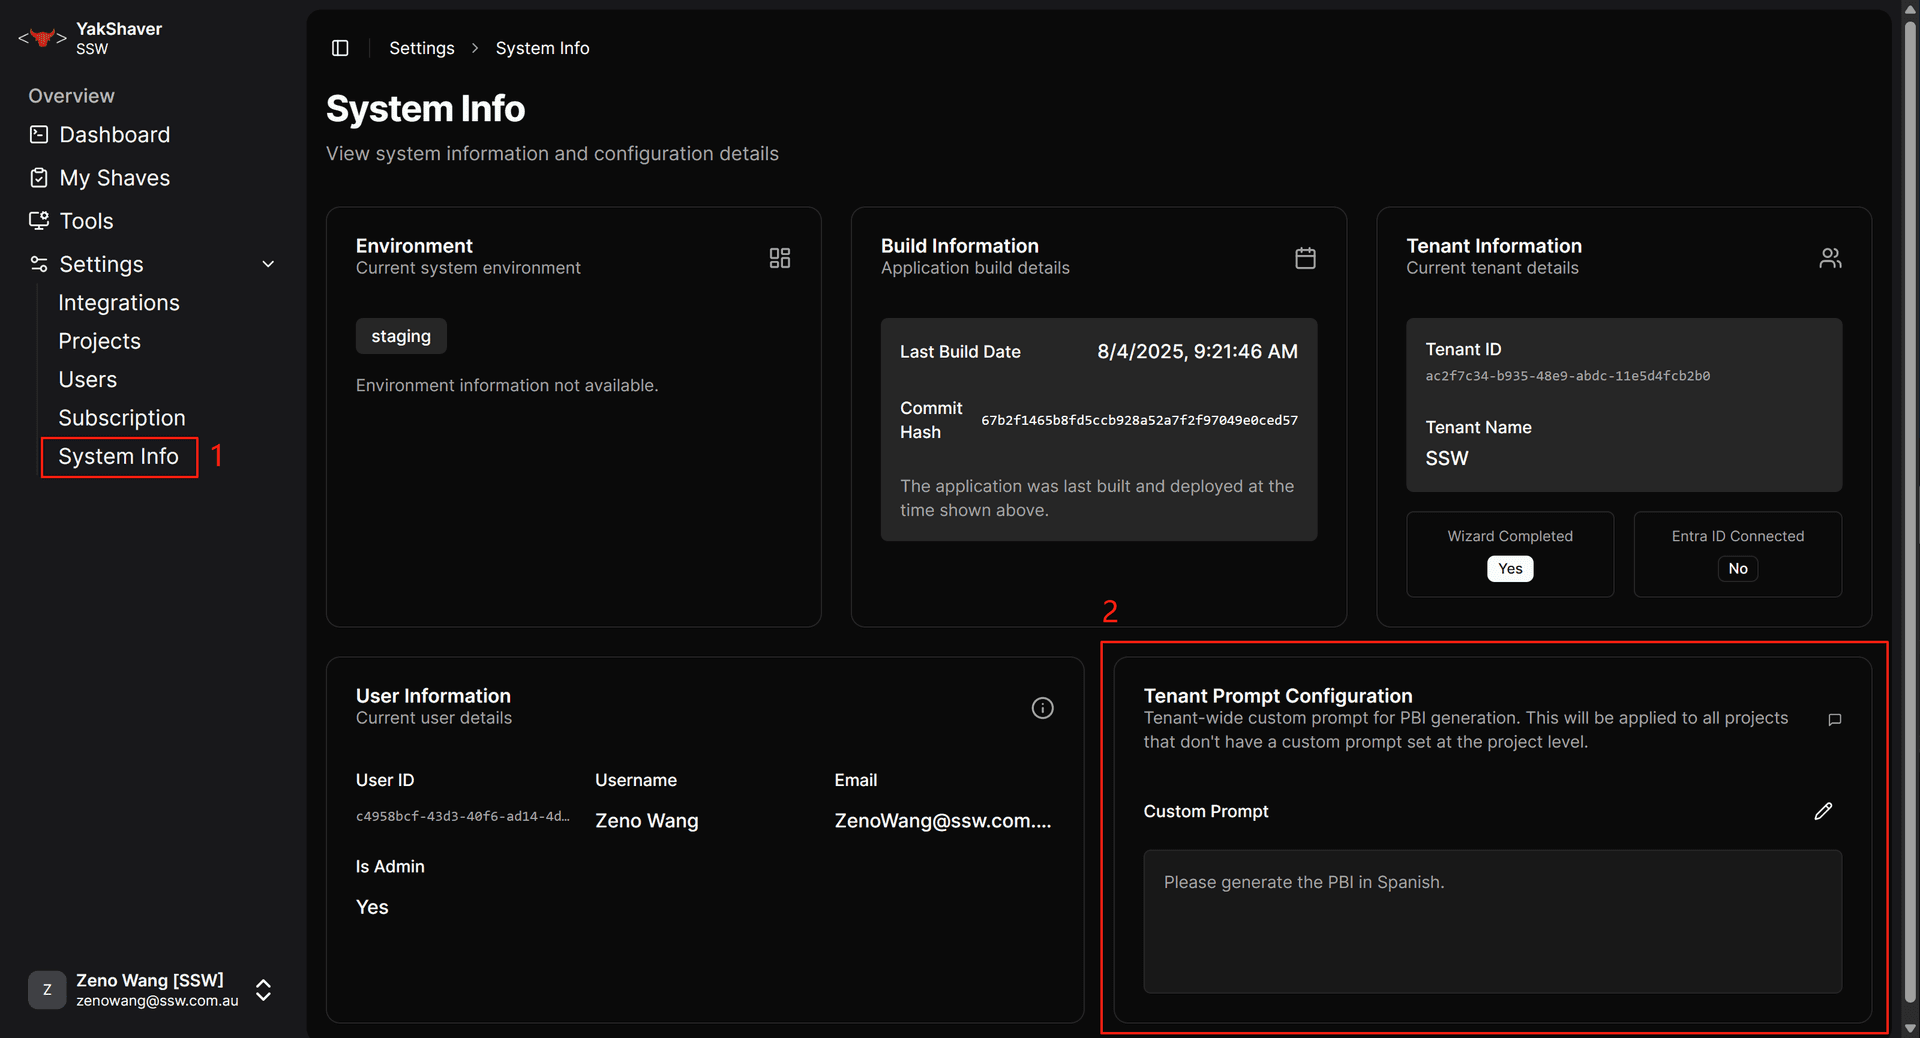The width and height of the screenshot is (1920, 1038).
Task: Open the account switcher for Zeno Wang
Action: pyautogui.click(x=263, y=990)
